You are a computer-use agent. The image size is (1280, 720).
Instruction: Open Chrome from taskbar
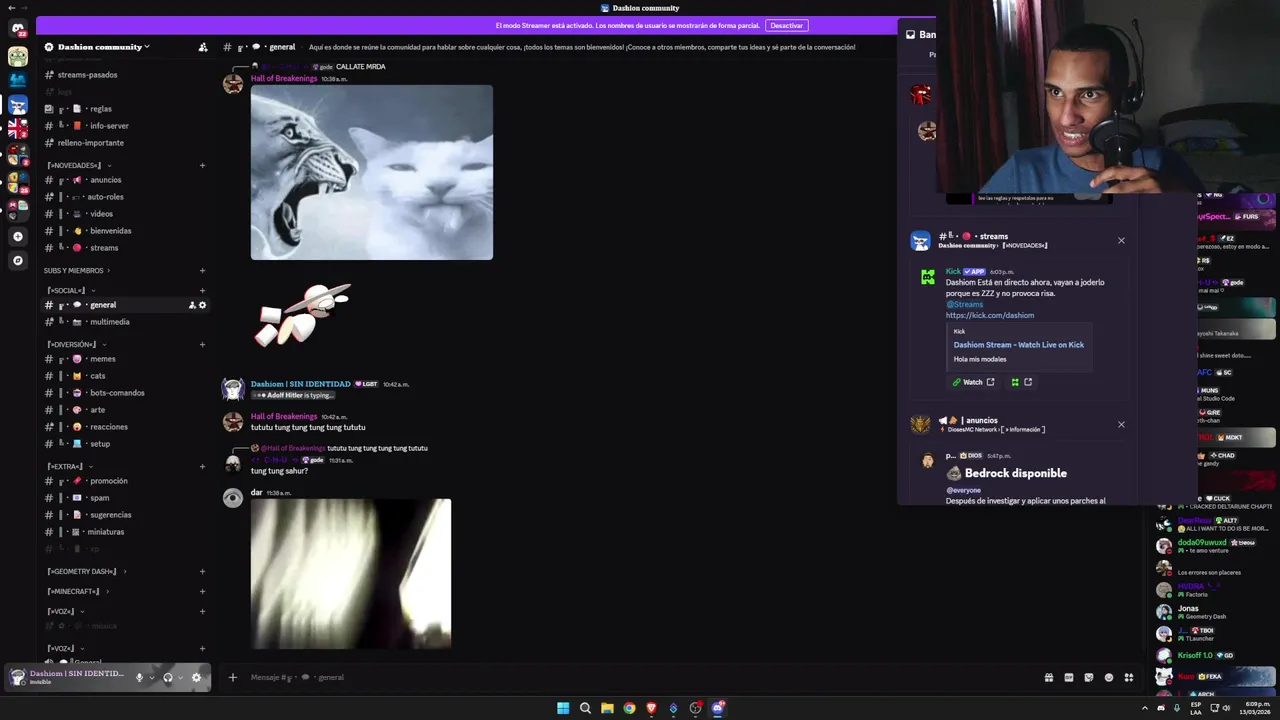629,708
